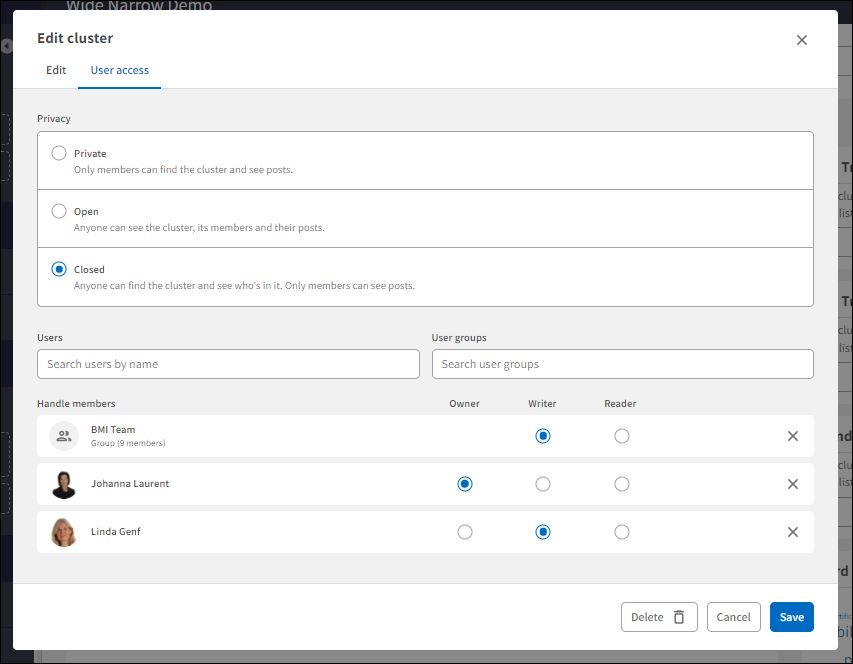Remove Johanna Laurent via her X icon
The image size is (853, 664).
pos(793,484)
